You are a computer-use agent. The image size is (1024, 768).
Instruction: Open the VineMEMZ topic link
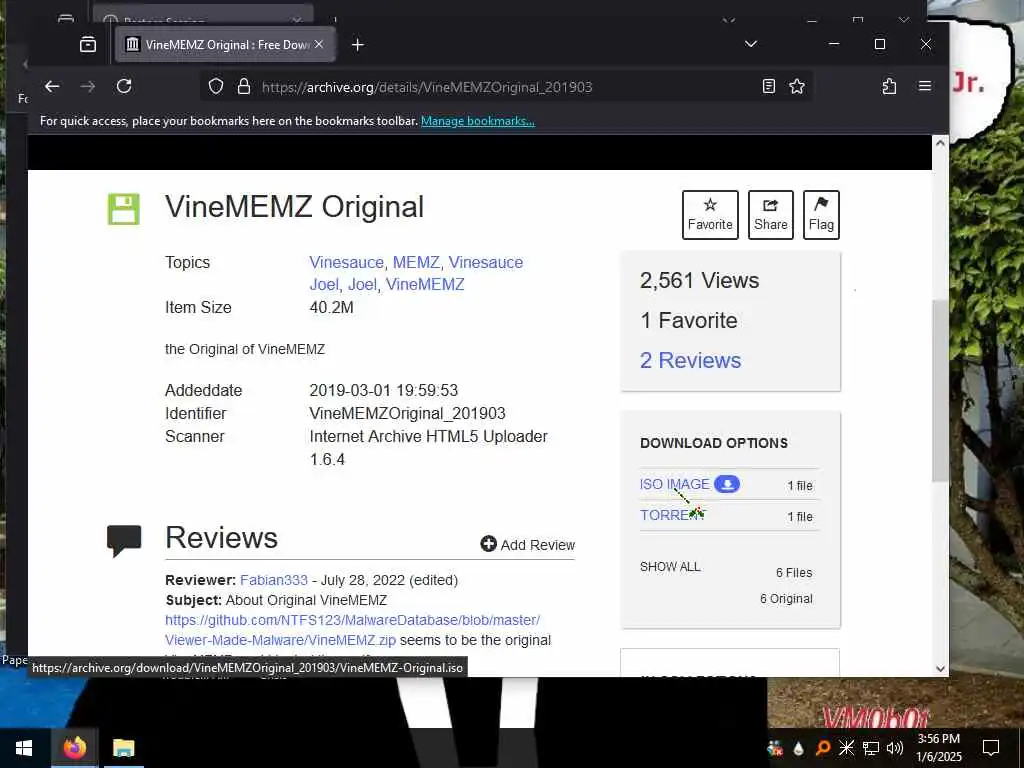click(x=425, y=285)
